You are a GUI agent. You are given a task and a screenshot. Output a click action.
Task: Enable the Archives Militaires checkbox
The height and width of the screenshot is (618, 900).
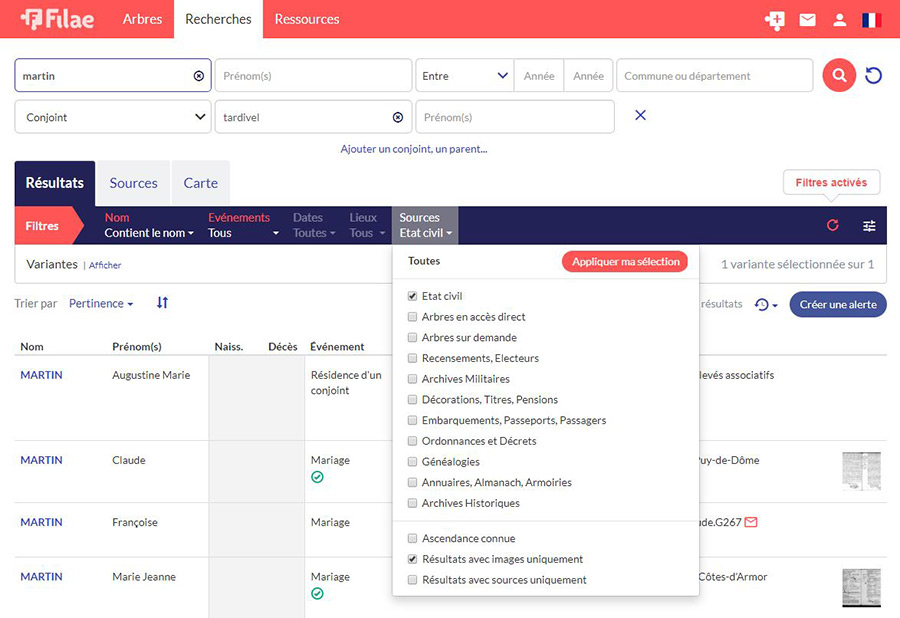(x=413, y=379)
